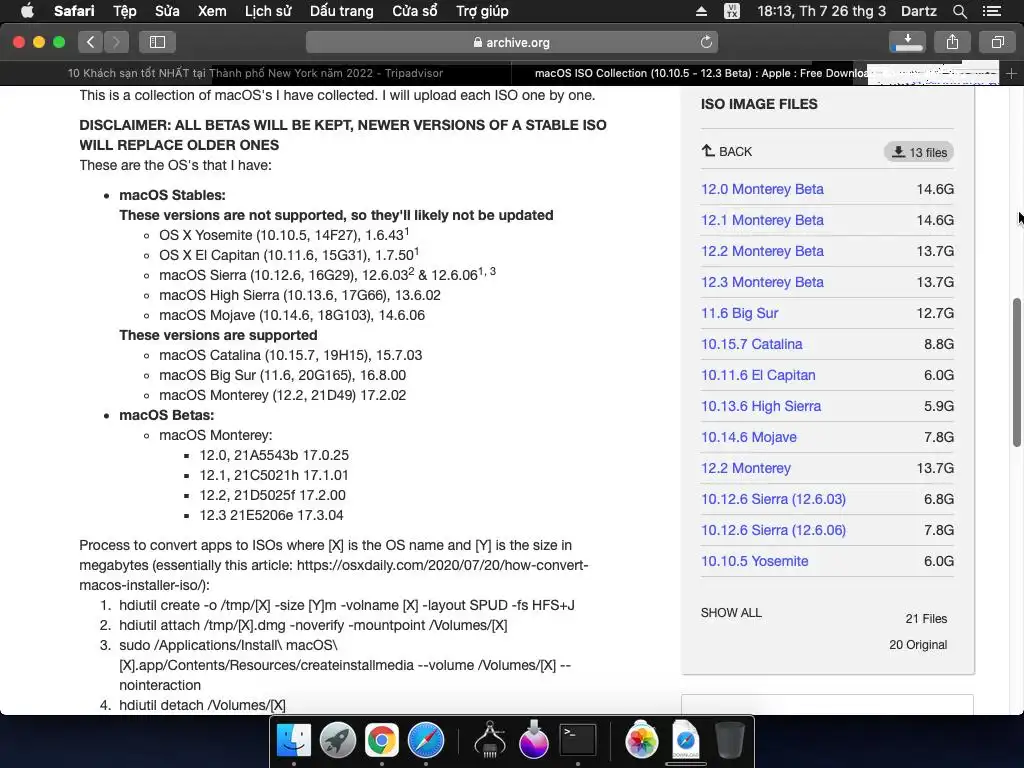Click the Safari back arrow

tap(91, 42)
